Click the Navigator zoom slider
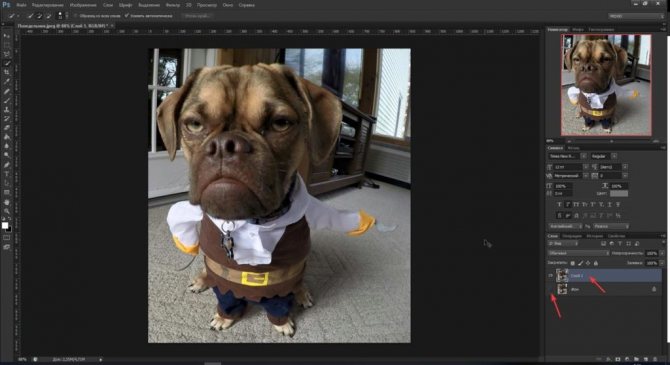670x365 pixels. click(x=611, y=141)
